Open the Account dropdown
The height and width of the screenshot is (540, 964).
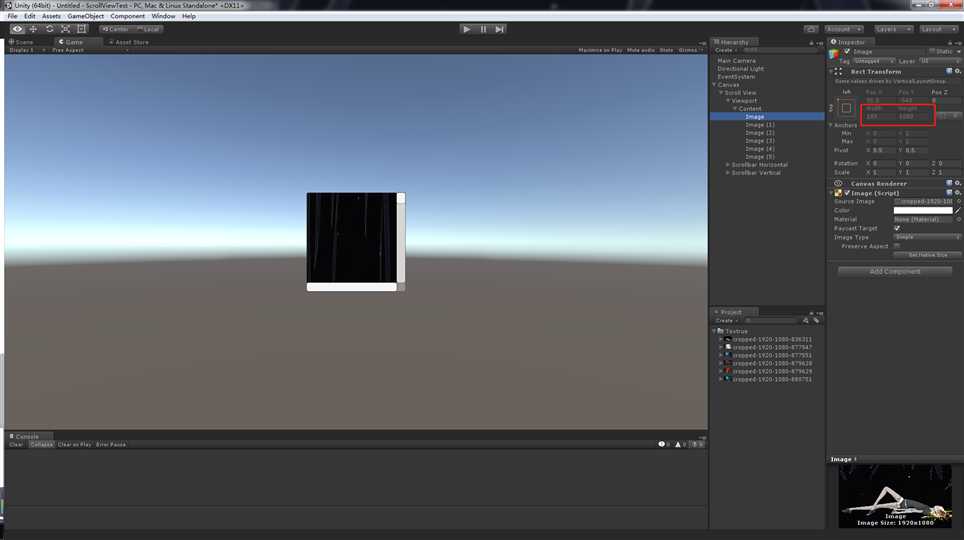pos(843,29)
